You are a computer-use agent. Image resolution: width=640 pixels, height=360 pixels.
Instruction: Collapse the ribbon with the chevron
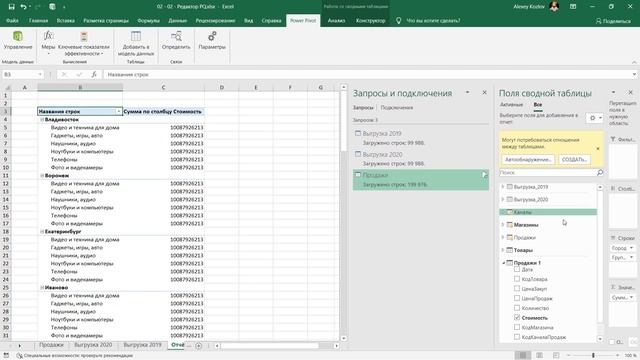(x=634, y=62)
